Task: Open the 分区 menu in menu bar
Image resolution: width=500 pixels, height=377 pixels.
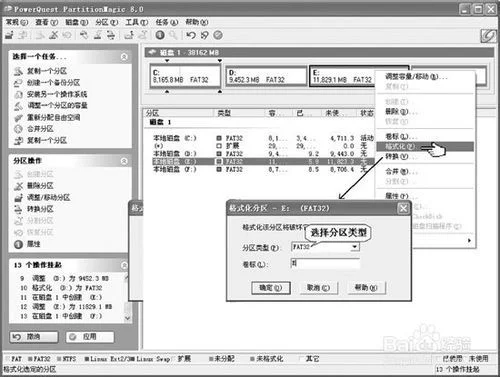Action: pyautogui.click(x=107, y=22)
